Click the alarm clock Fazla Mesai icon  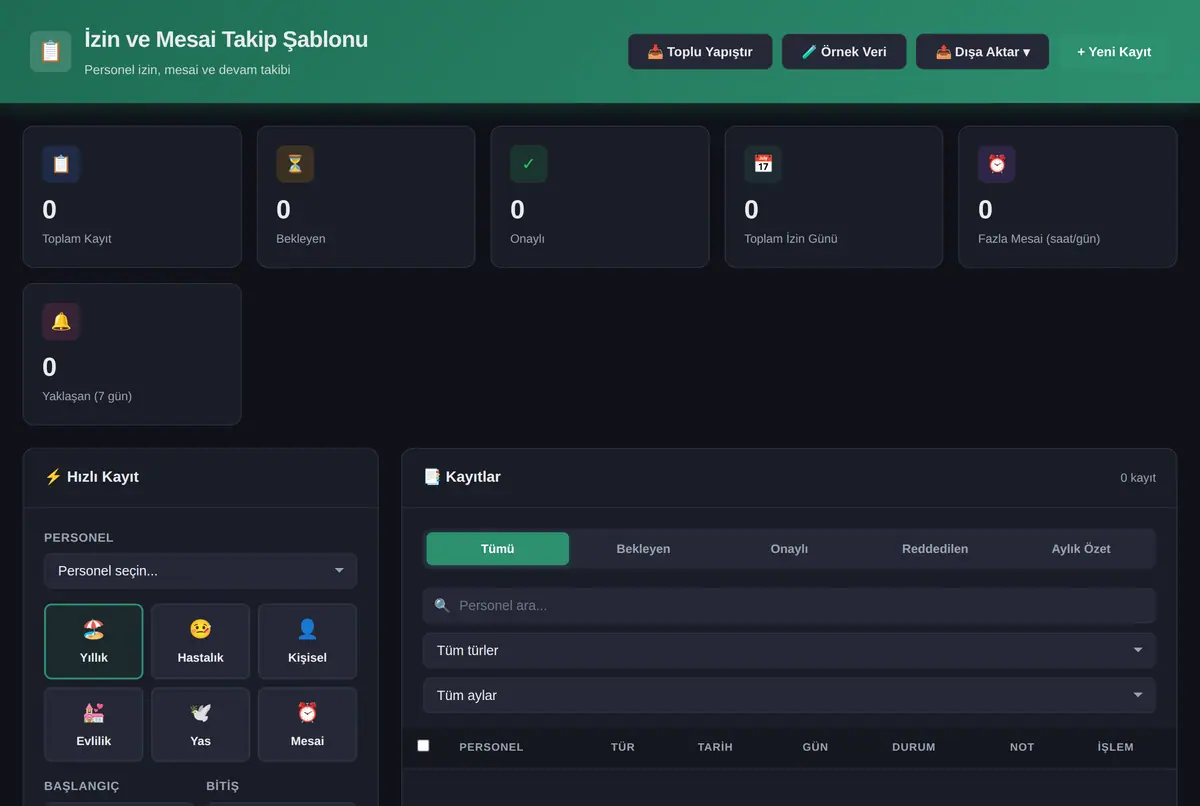997,164
